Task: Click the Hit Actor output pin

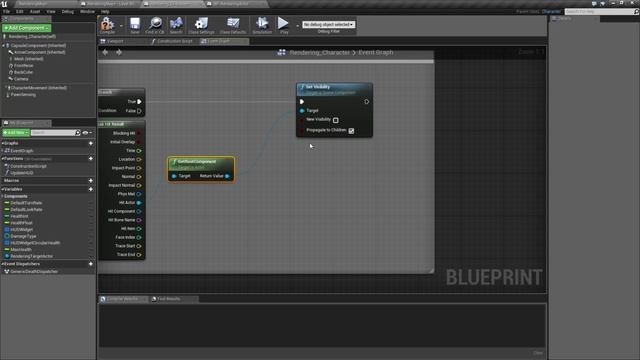Action: (x=139, y=202)
